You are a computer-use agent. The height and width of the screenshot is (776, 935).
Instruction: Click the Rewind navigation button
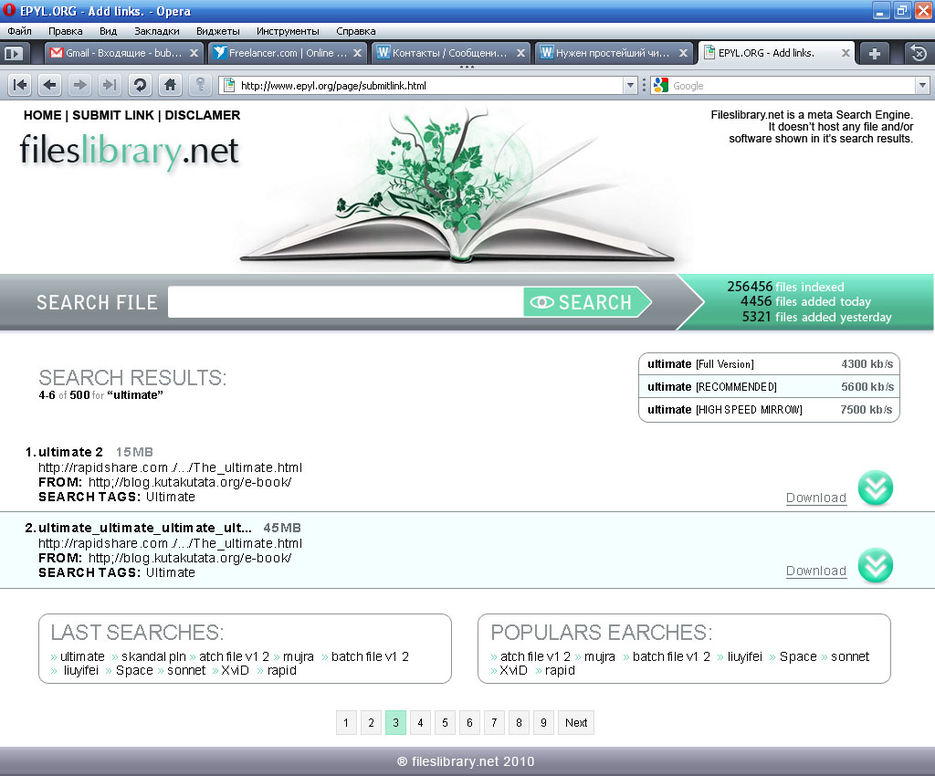pos(20,85)
